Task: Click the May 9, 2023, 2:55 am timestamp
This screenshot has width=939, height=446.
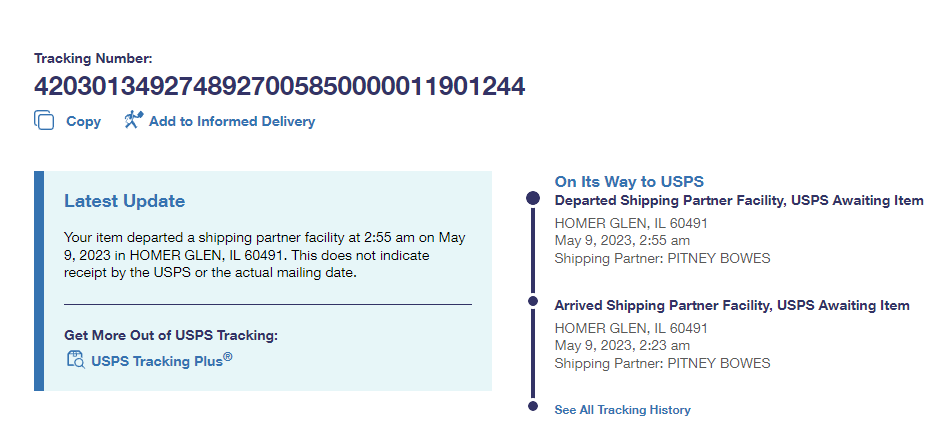Action: coord(621,240)
